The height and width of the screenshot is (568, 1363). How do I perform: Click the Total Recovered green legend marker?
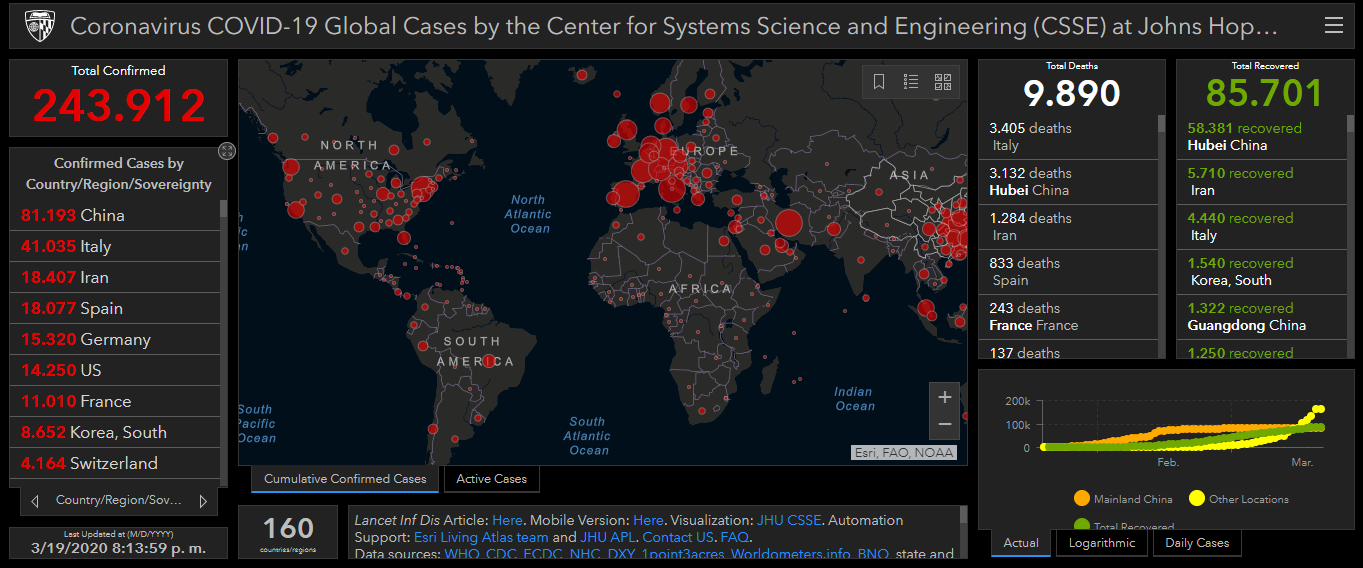click(1081, 526)
